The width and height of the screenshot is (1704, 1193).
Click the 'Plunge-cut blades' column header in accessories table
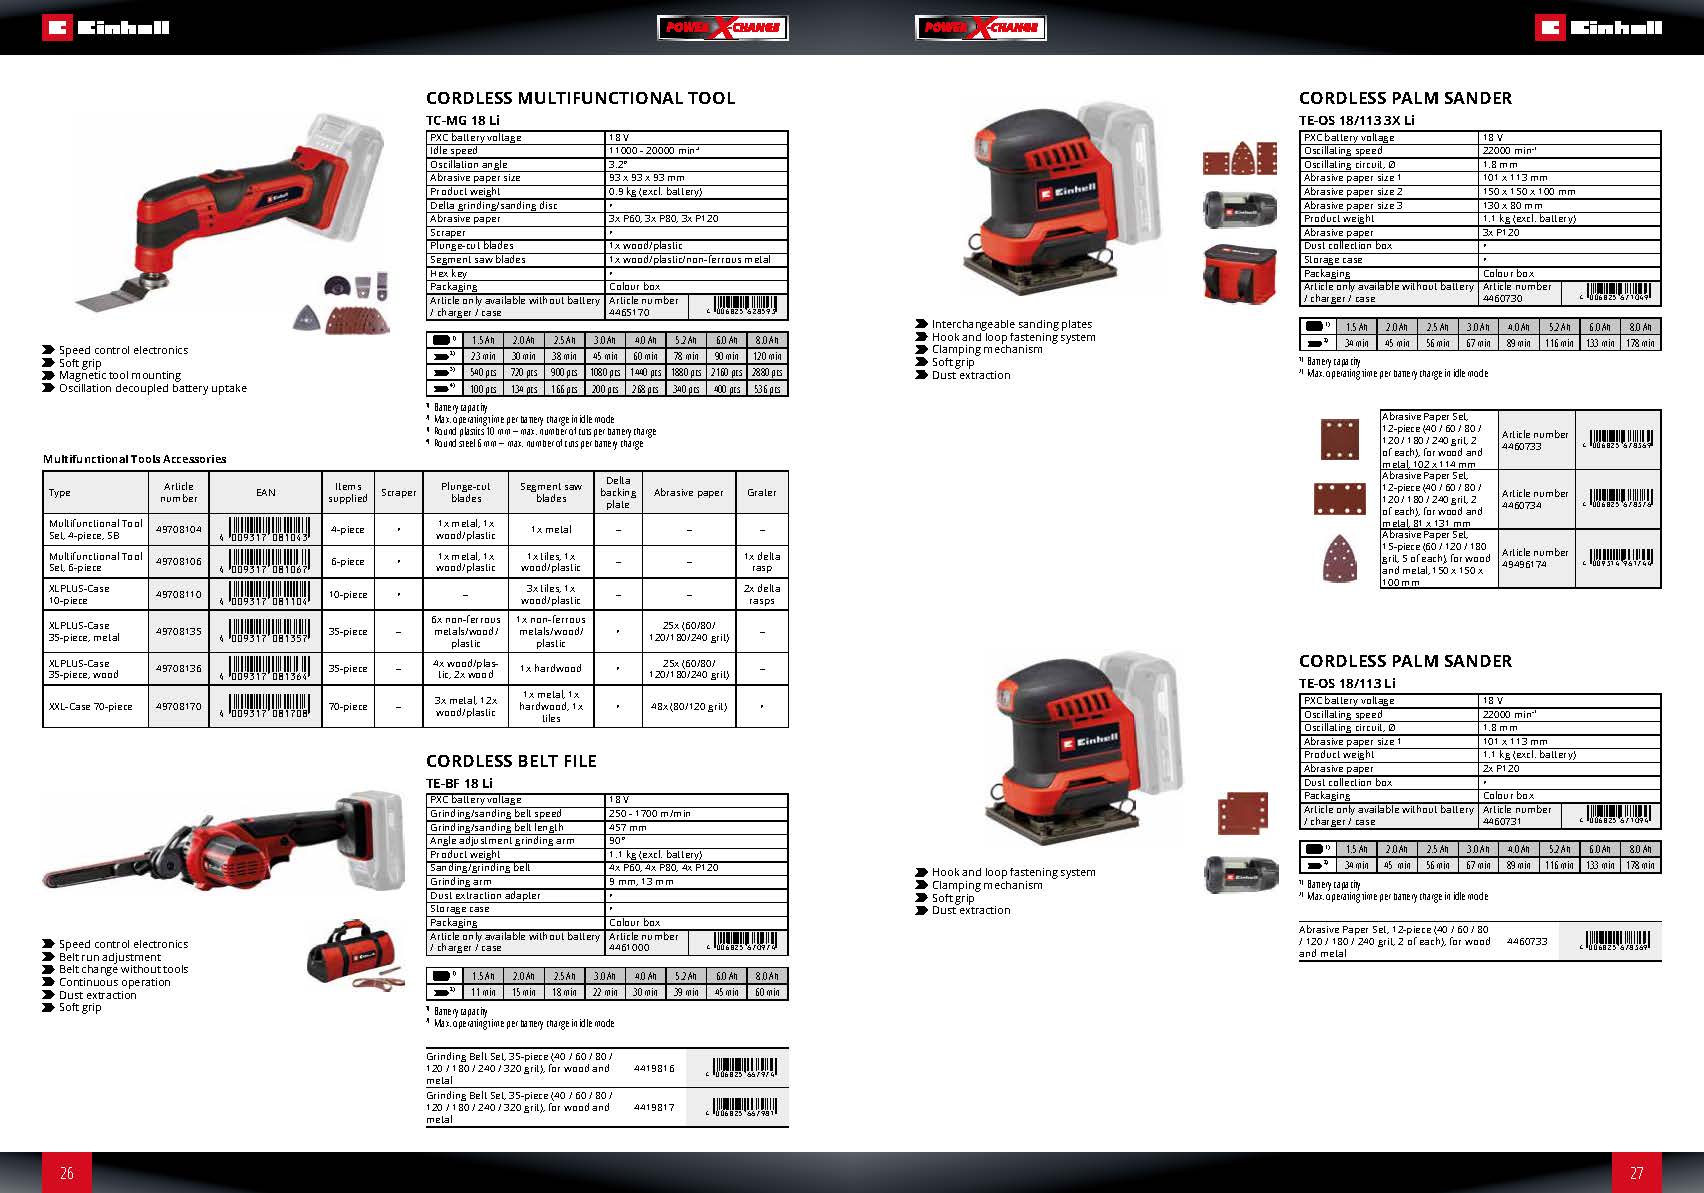tap(466, 492)
